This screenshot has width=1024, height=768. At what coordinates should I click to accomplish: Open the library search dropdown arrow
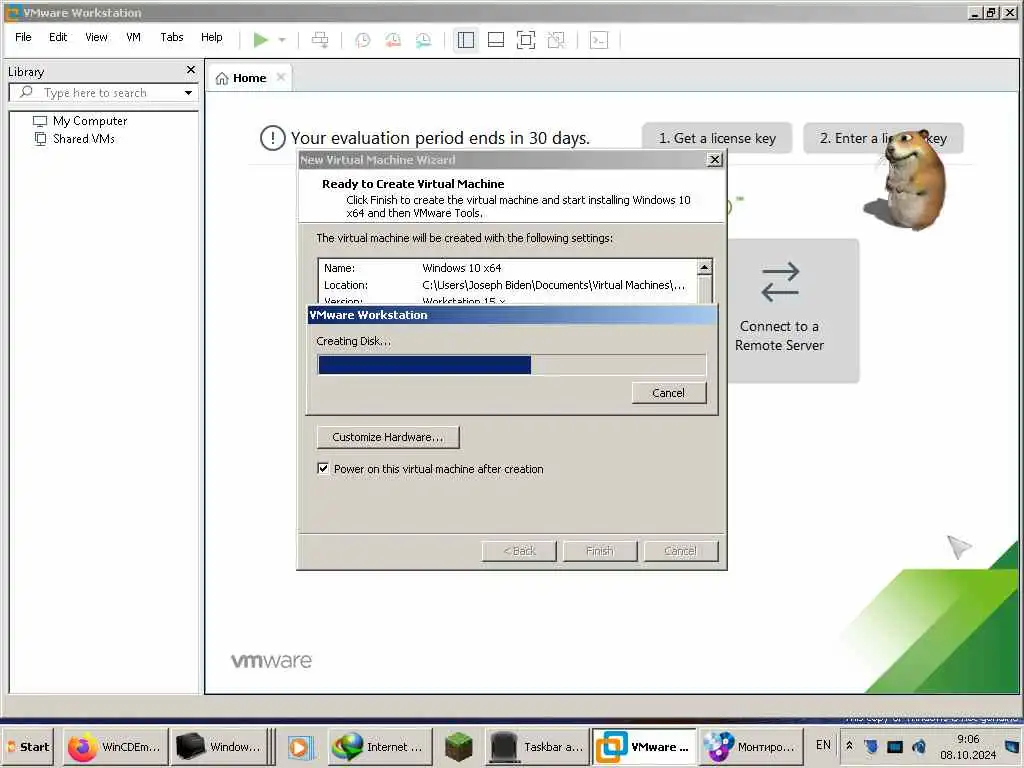pos(188,93)
